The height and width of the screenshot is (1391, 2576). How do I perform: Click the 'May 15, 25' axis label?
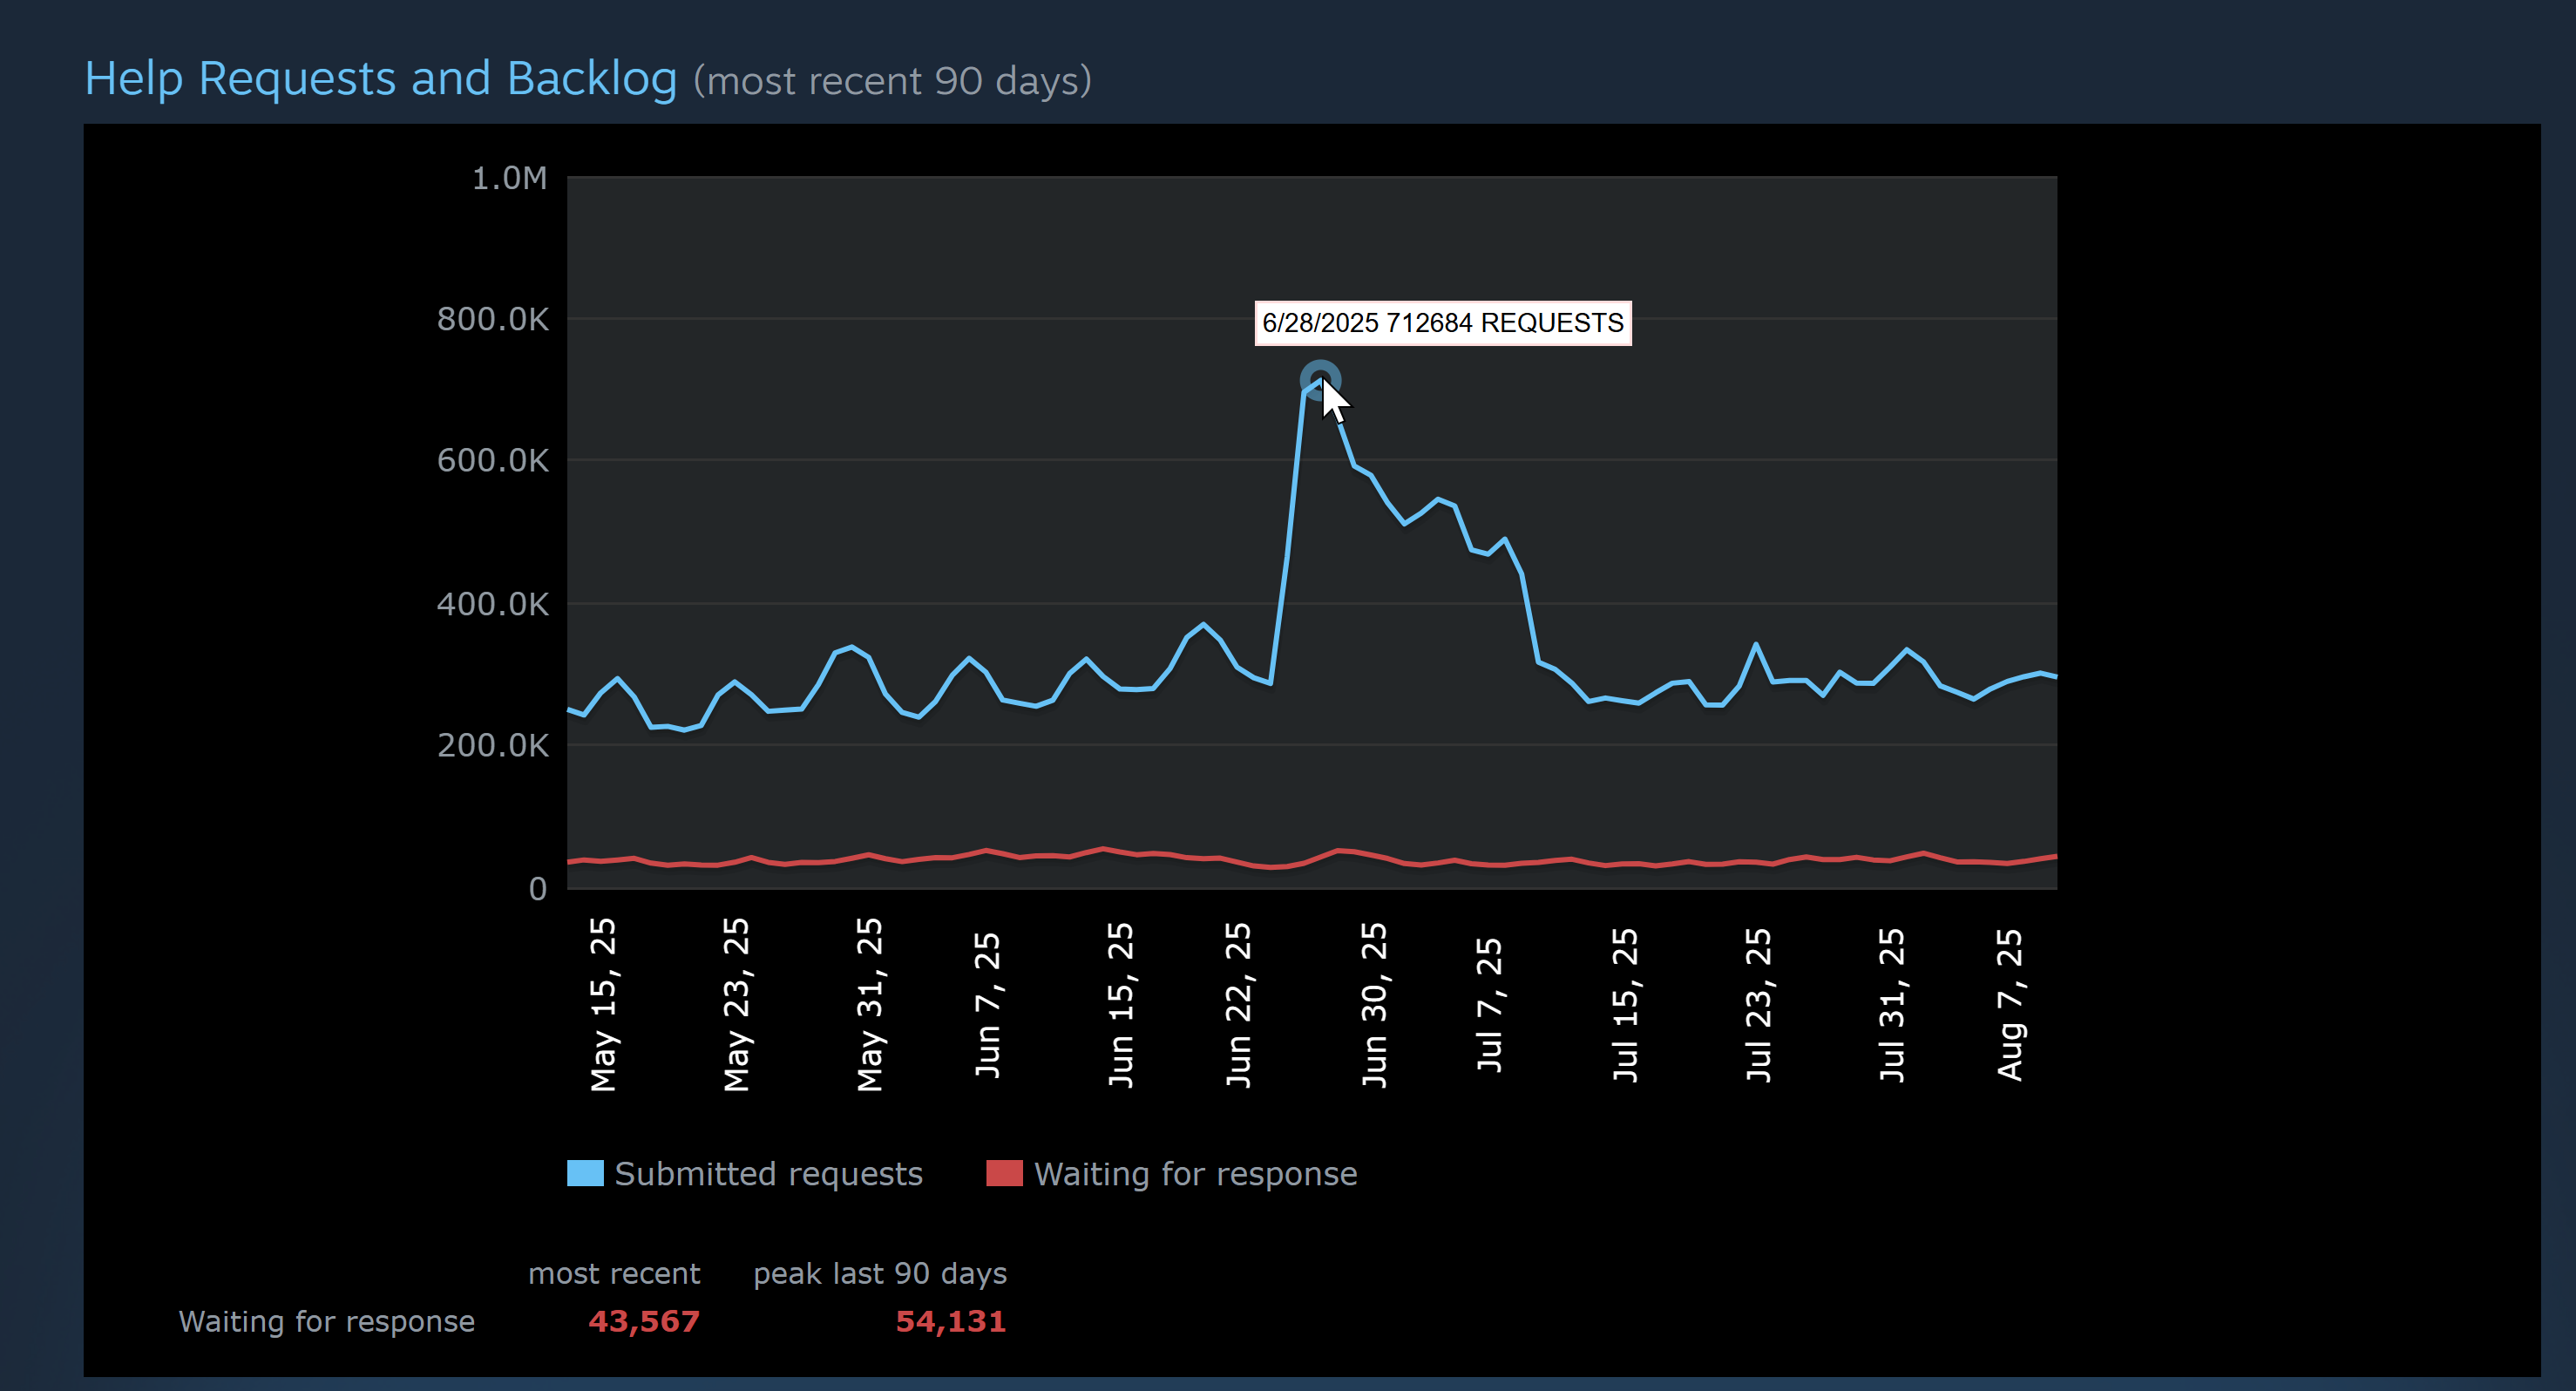(603, 1004)
